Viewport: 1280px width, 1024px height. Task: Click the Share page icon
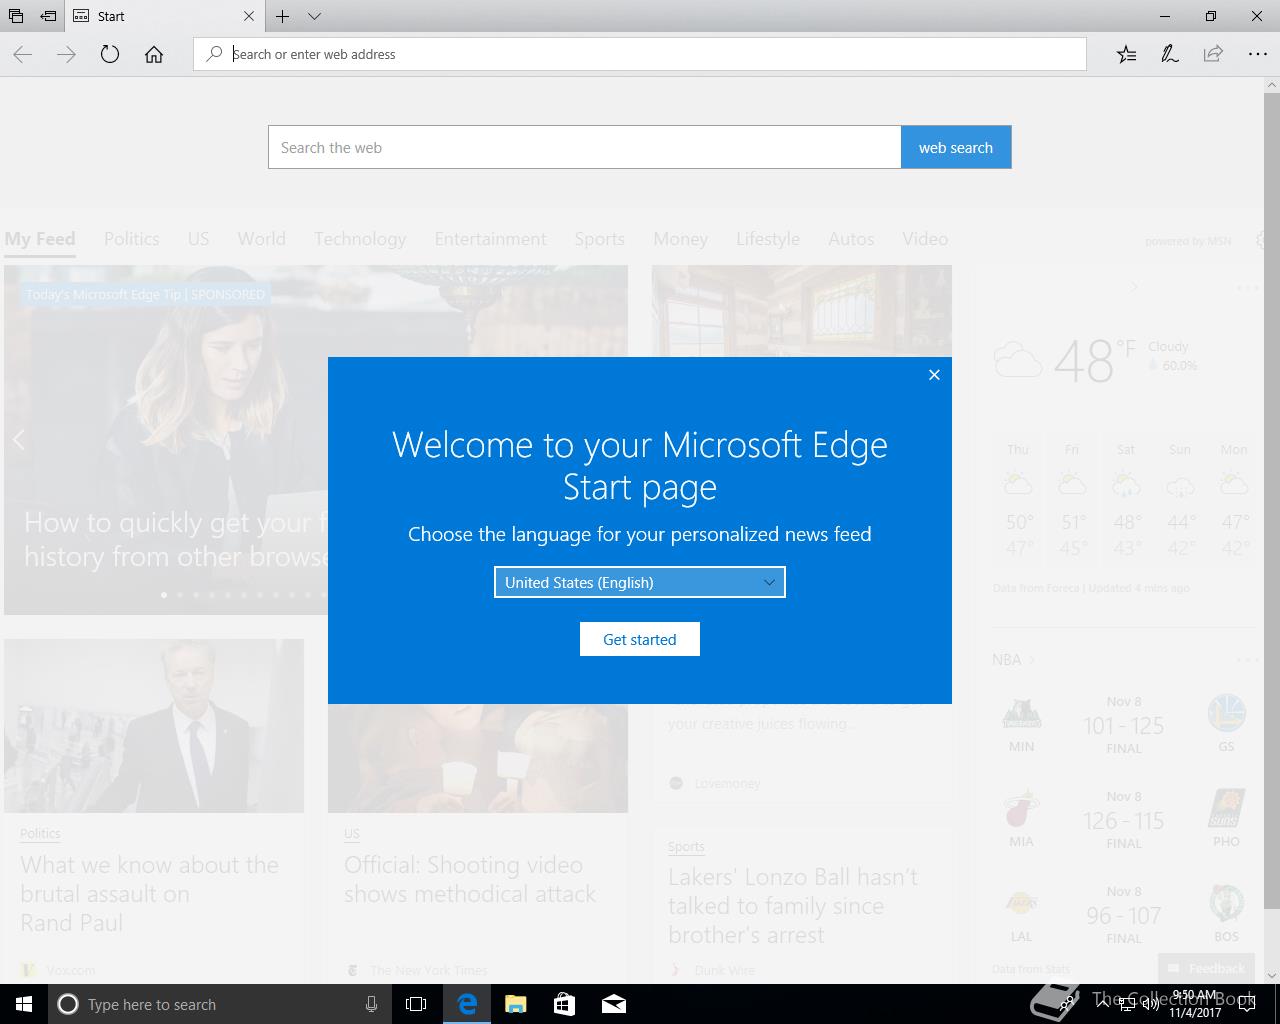1213,55
